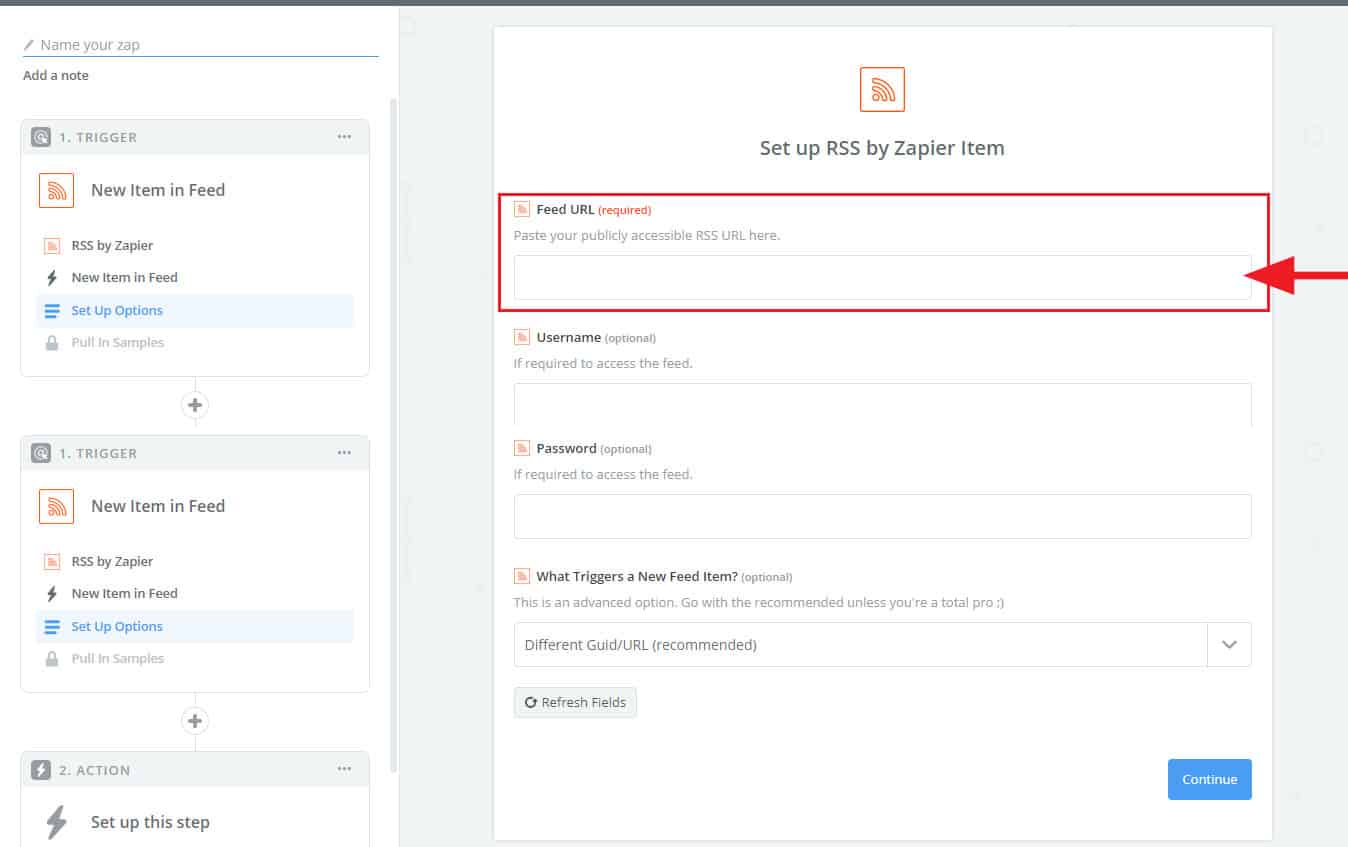Click the pencil icon beside Name your zap
The height and width of the screenshot is (847, 1348).
(29, 45)
